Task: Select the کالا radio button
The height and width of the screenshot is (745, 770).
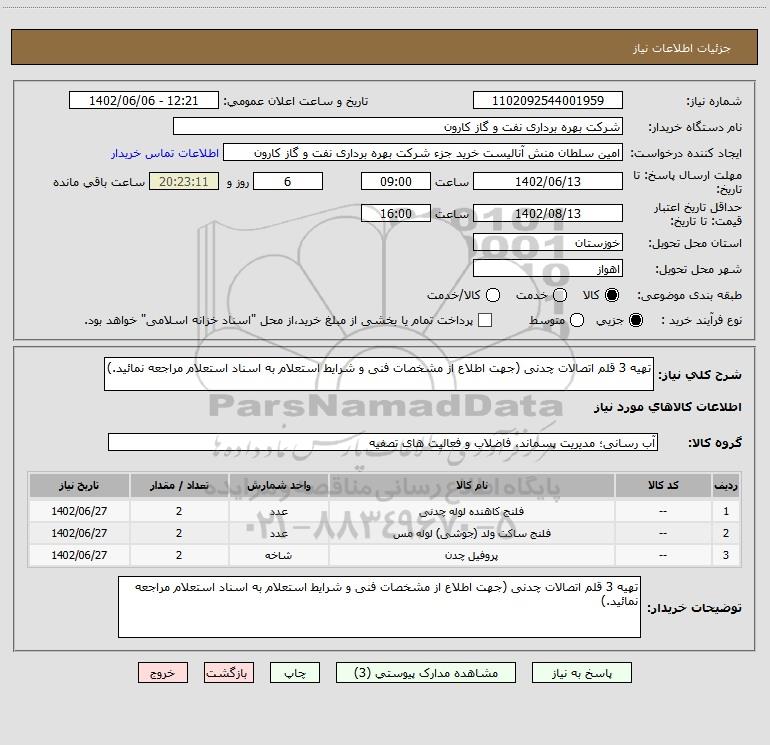Action: coord(612,295)
